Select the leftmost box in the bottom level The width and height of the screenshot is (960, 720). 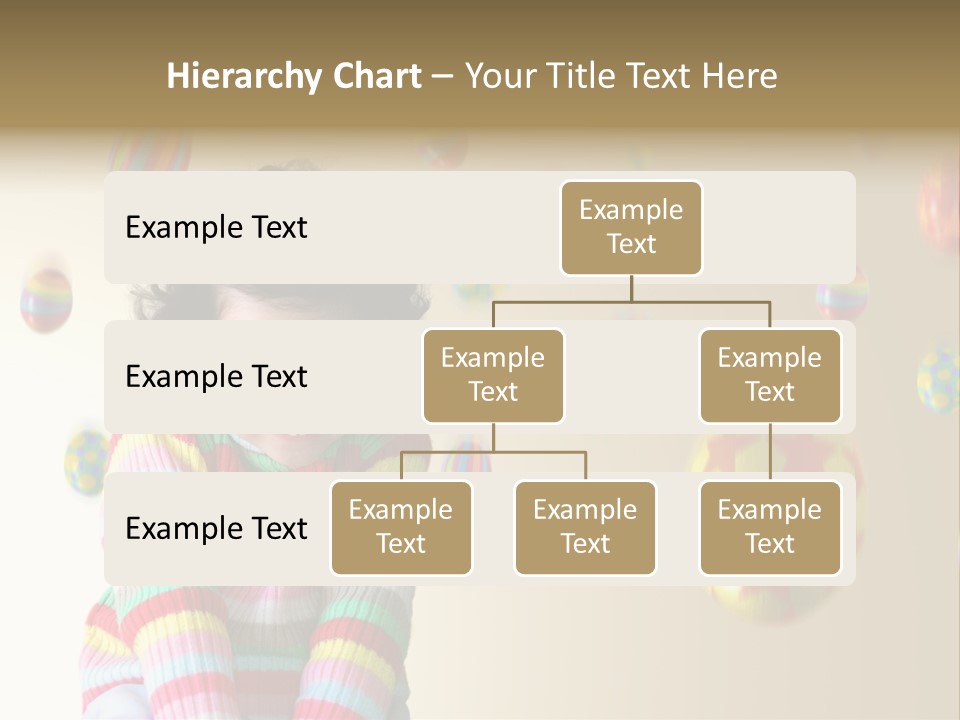(x=401, y=528)
